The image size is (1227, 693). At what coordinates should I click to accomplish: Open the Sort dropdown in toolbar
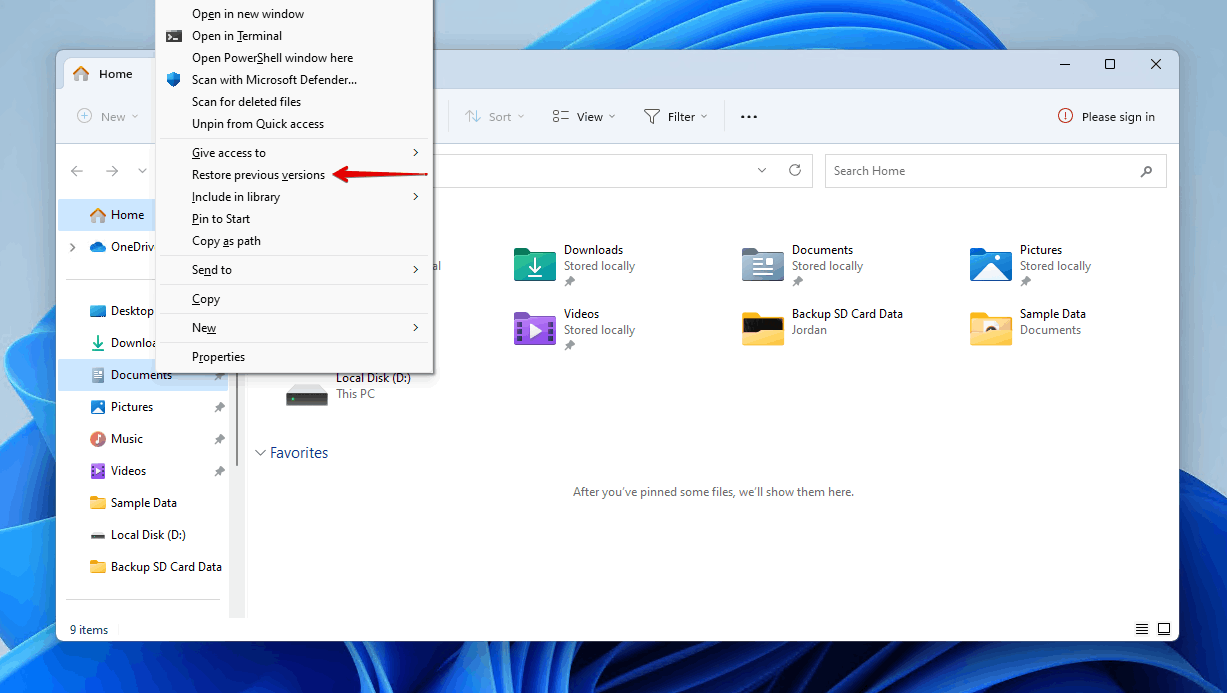click(x=494, y=117)
